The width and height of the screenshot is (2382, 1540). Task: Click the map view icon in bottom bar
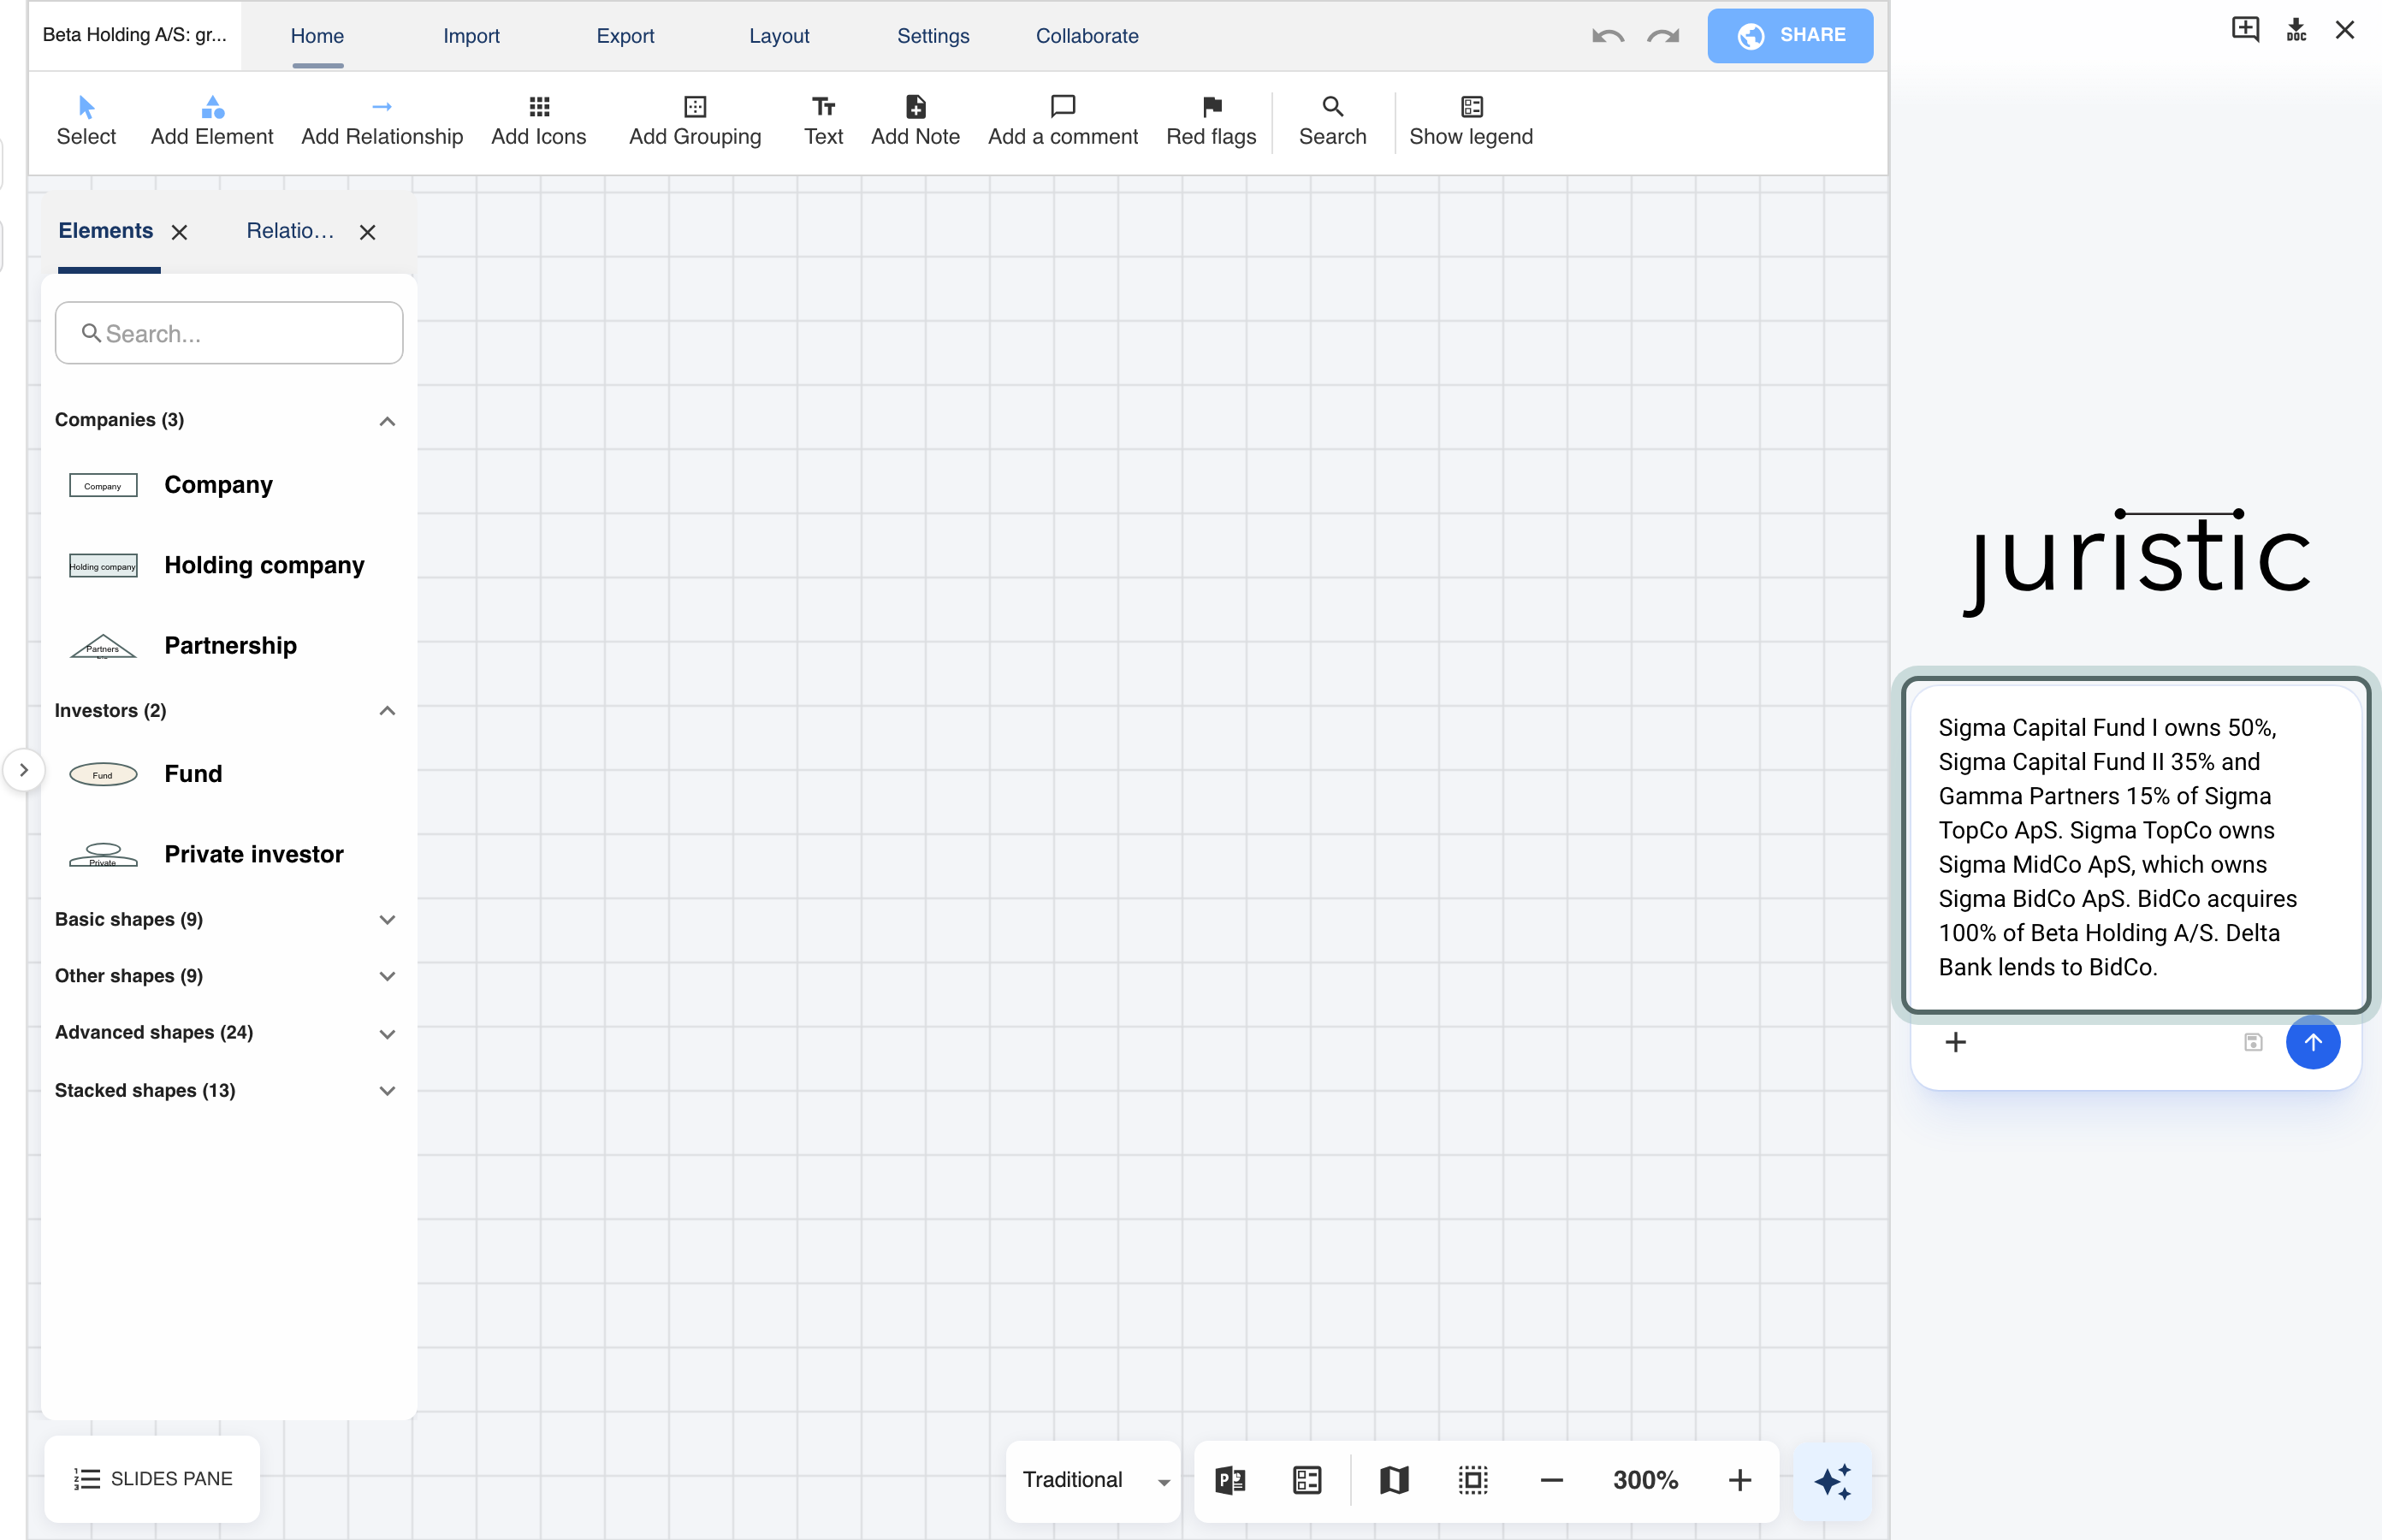click(x=1394, y=1480)
